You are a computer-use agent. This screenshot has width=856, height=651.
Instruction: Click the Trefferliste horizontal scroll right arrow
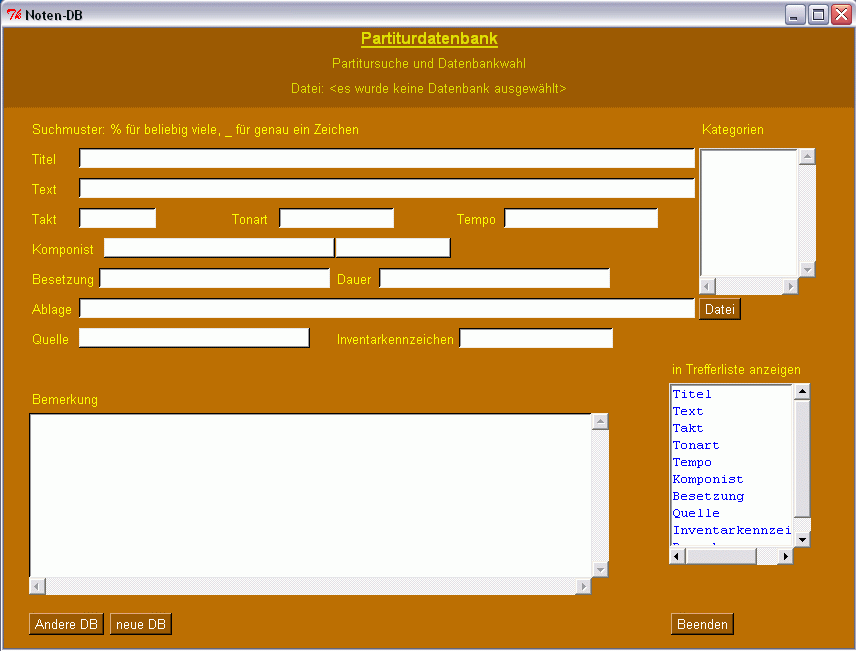click(x=786, y=556)
